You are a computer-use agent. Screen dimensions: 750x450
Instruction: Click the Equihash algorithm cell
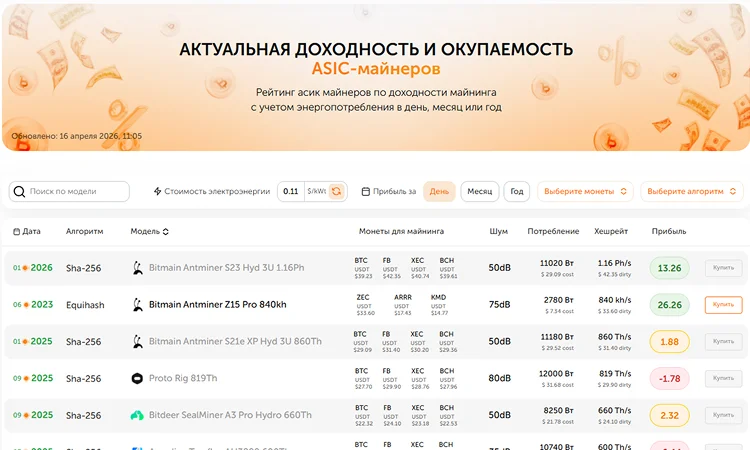(x=85, y=305)
